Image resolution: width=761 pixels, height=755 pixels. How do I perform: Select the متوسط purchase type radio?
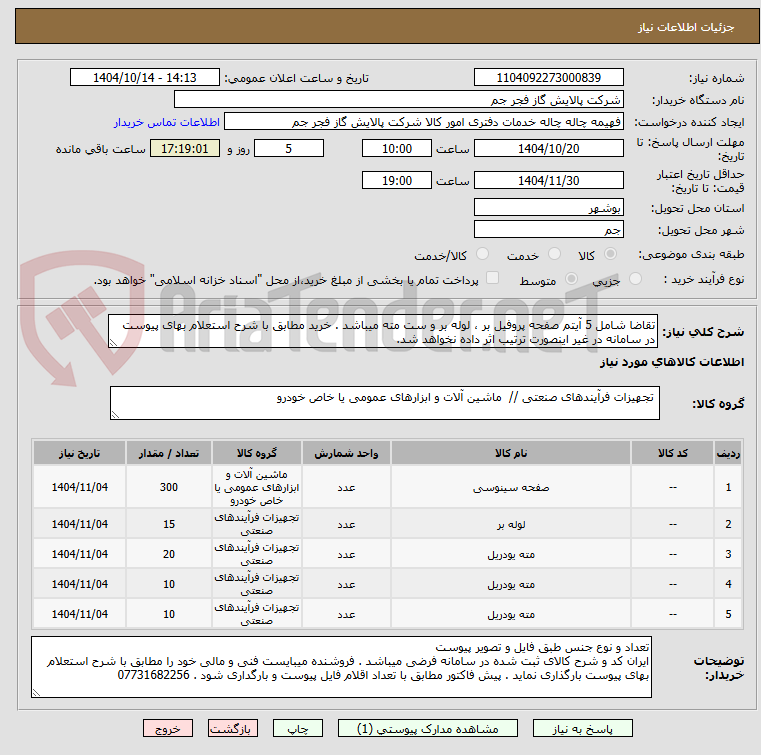coord(571,279)
